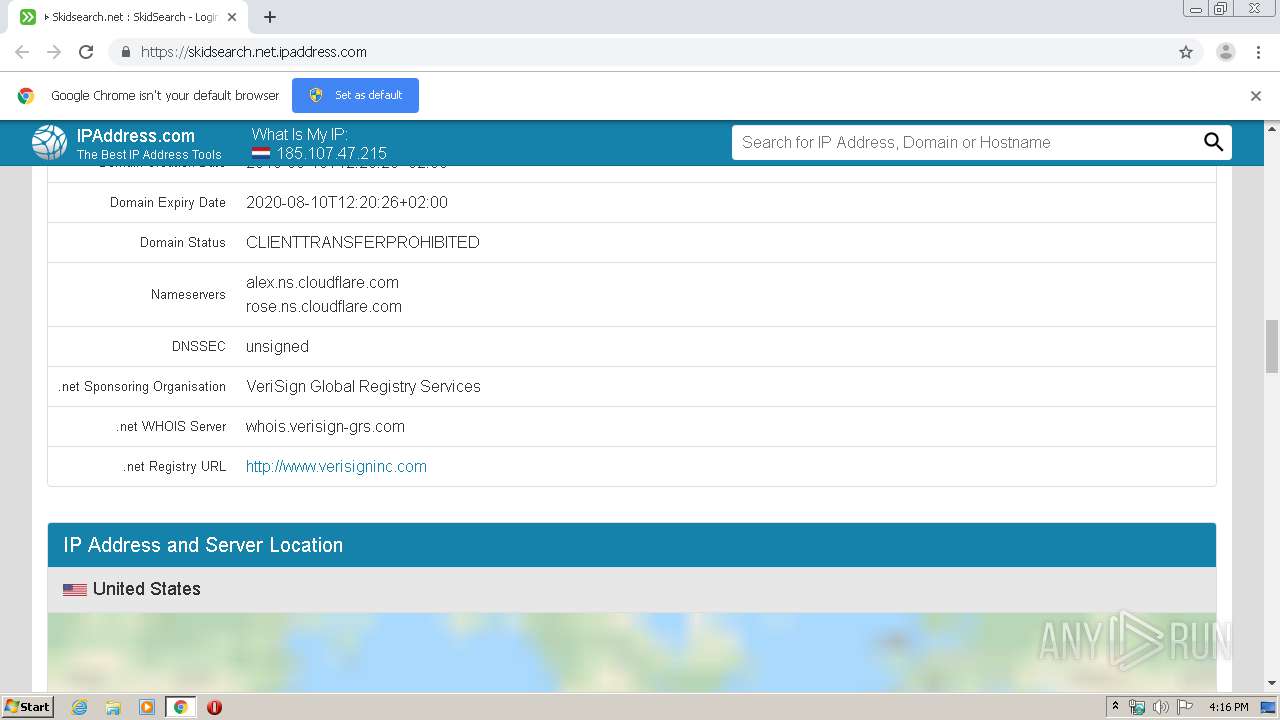This screenshot has height=720, width=1280.
Task: Click the red Opera-style taskbar icon
Action: pos(214,707)
